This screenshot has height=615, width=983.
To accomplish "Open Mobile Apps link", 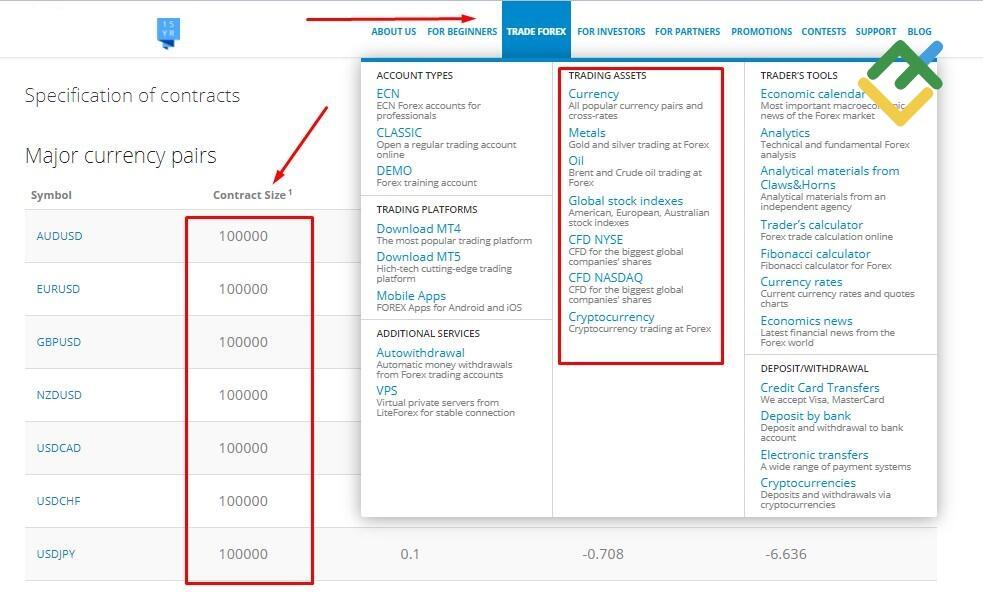I will 411,296.
